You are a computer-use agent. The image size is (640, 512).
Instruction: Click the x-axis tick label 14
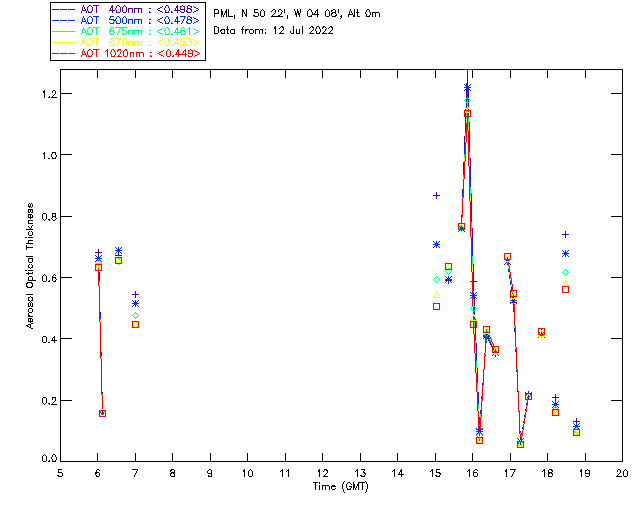pyautogui.click(x=398, y=473)
